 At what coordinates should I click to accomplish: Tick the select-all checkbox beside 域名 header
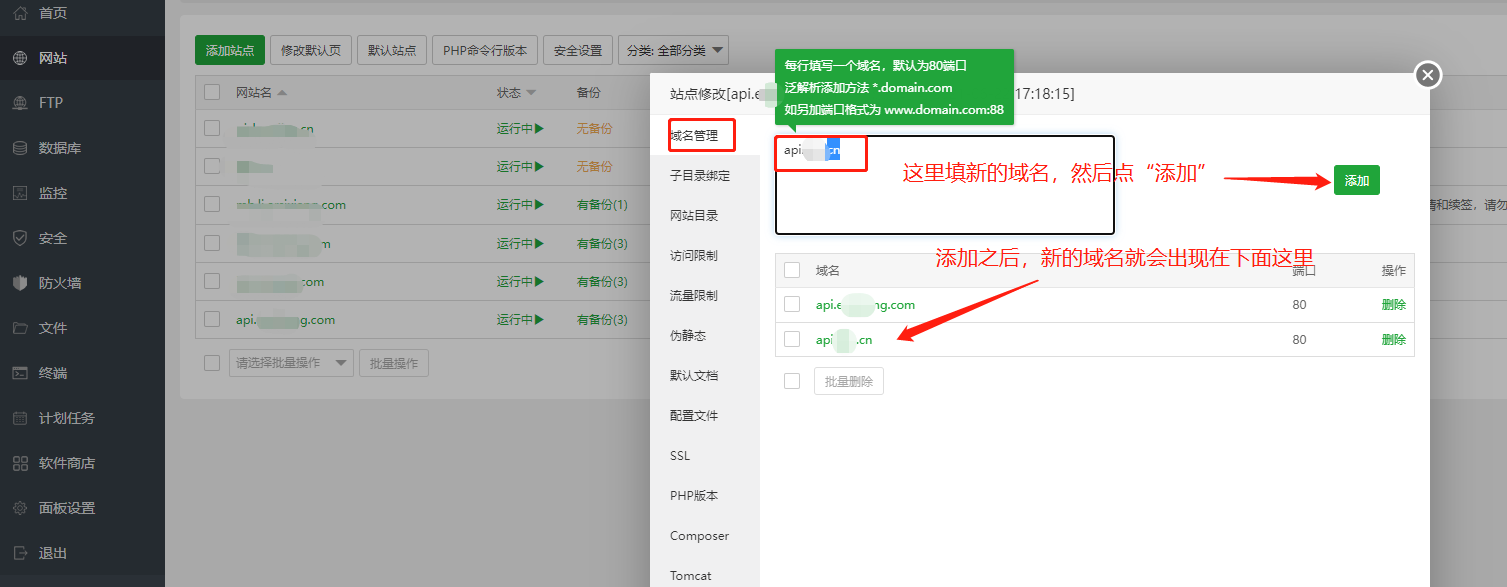point(792,270)
